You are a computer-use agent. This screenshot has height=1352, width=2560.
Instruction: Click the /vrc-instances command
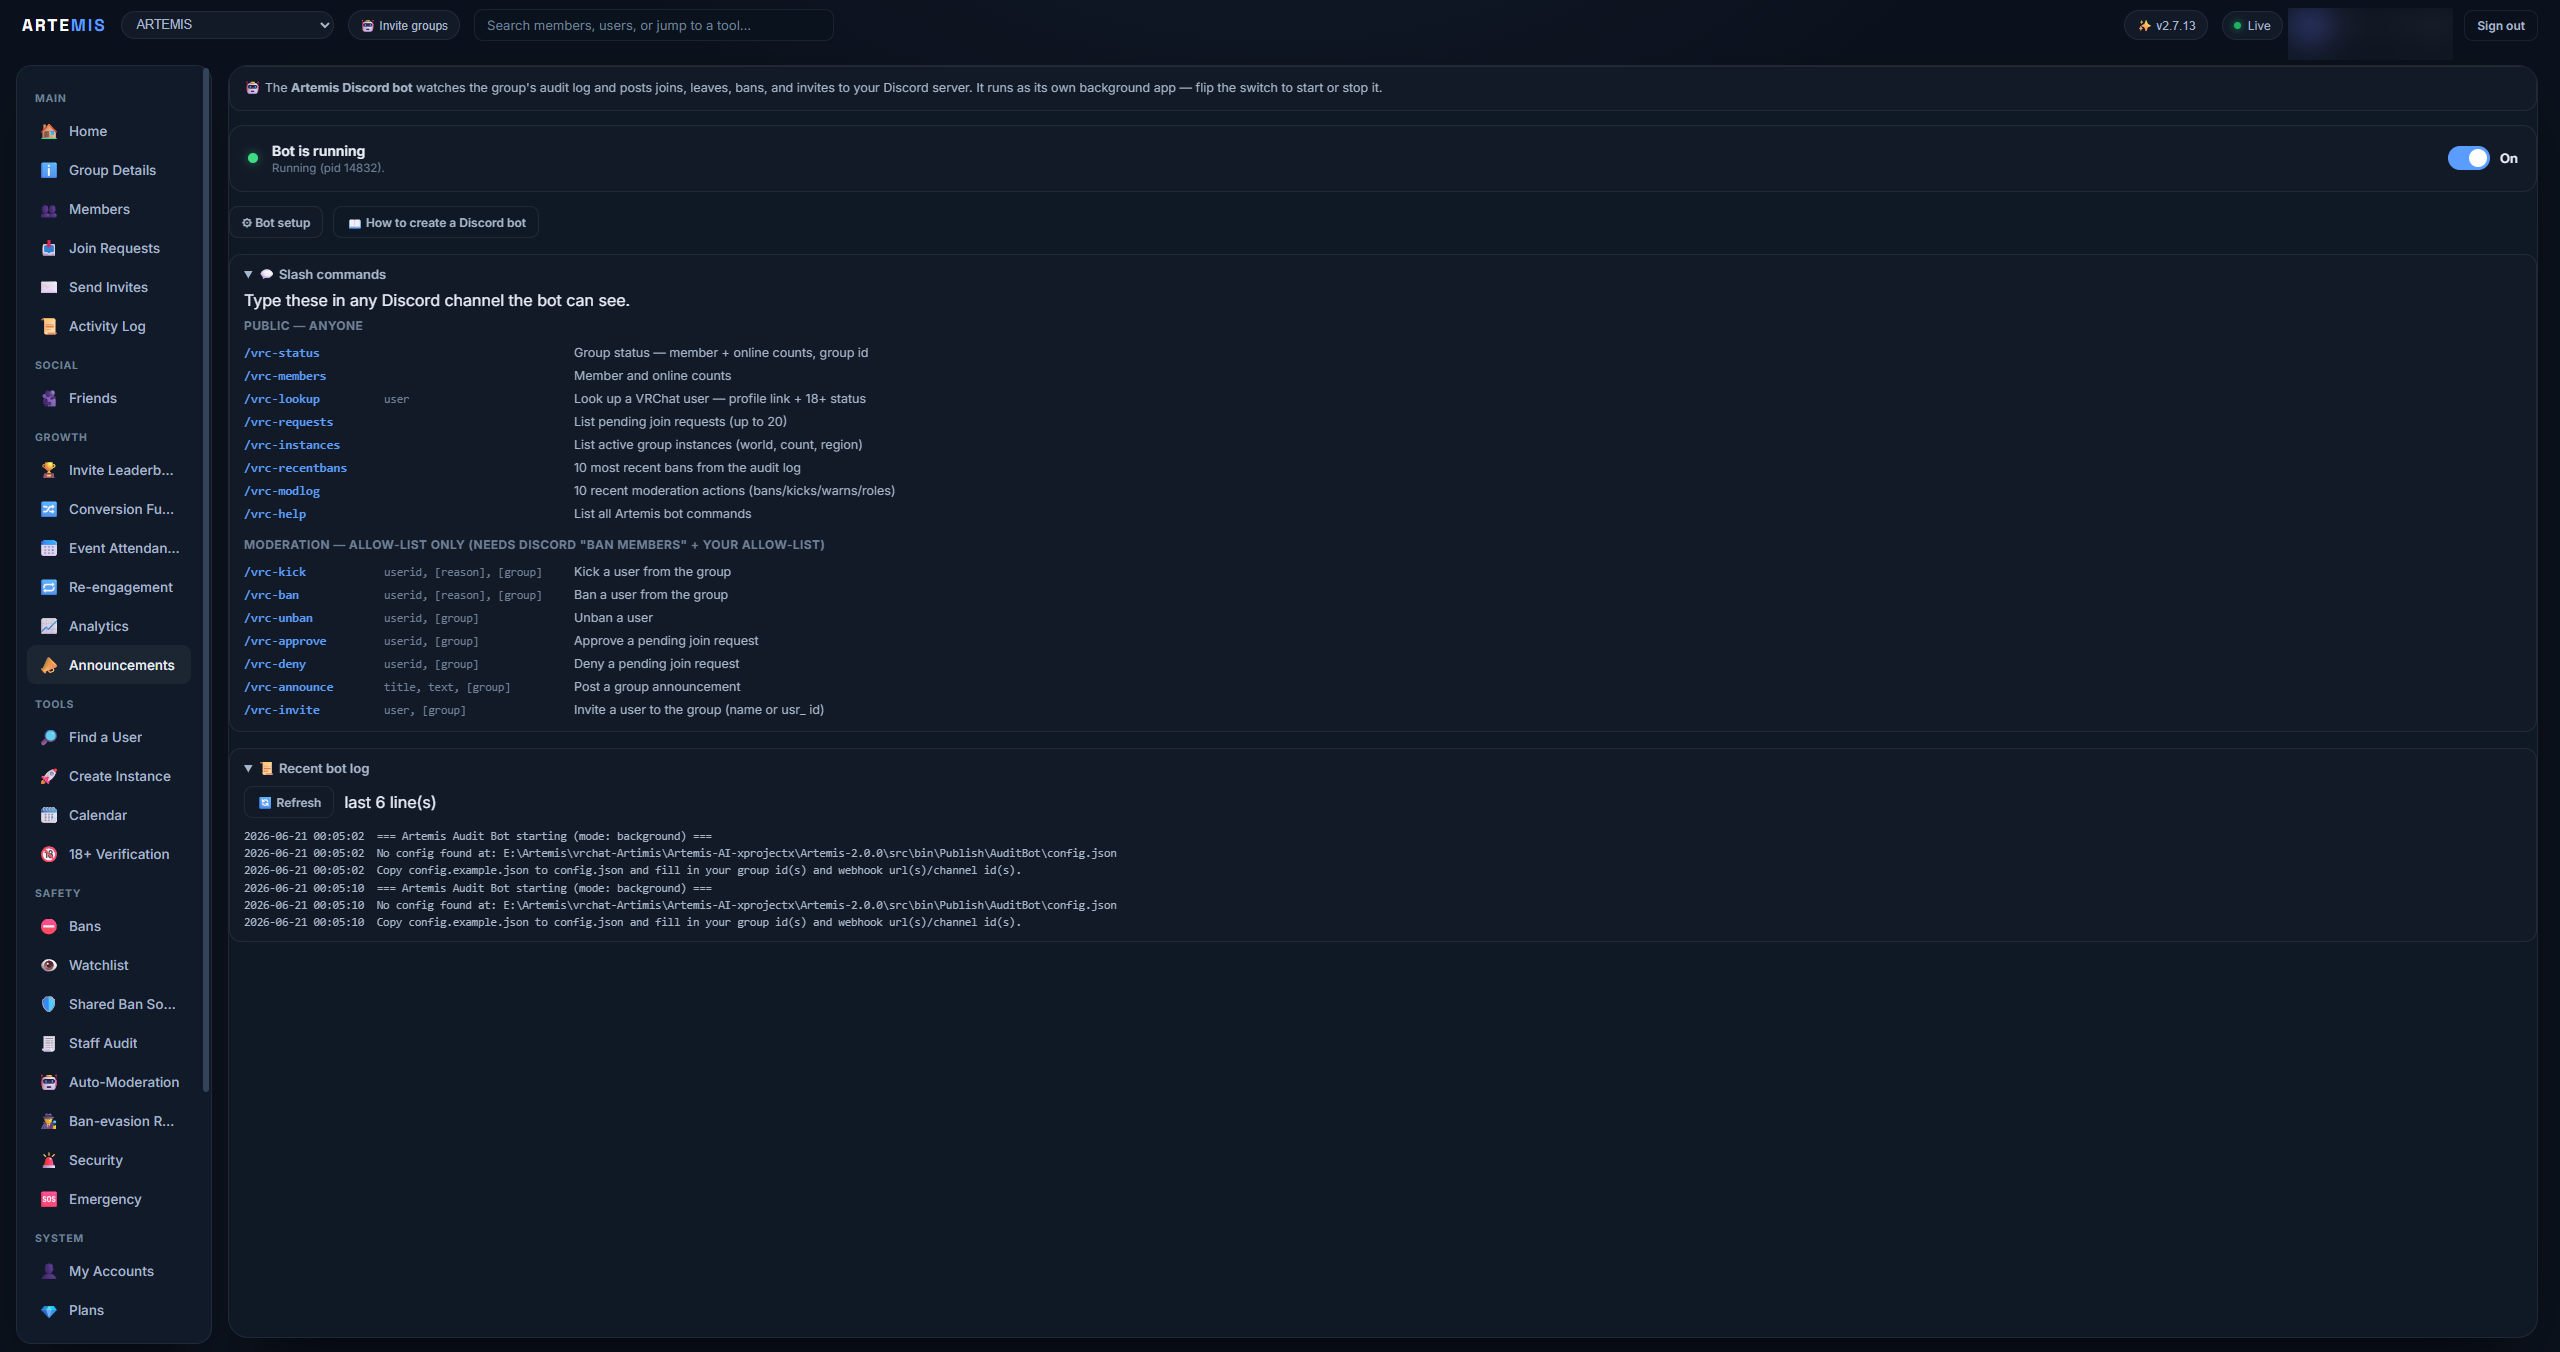292,445
